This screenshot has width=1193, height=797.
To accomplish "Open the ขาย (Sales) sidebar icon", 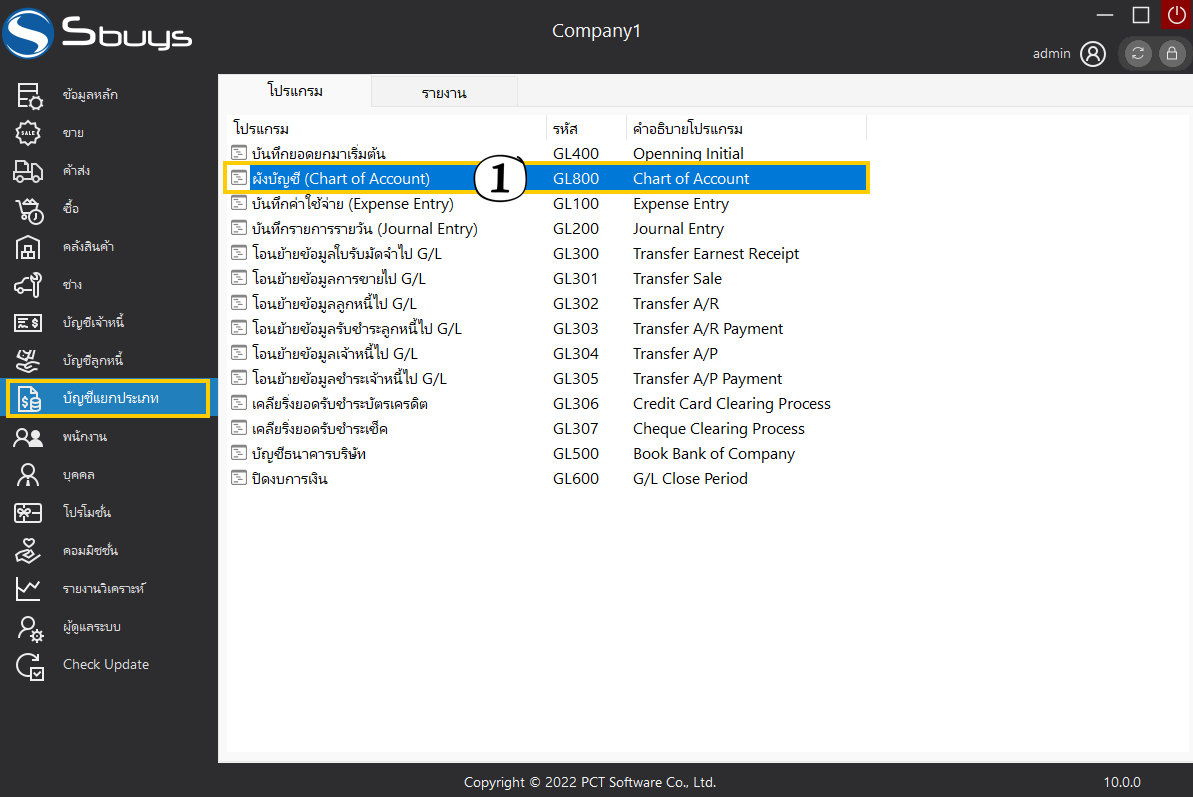I will pos(28,133).
